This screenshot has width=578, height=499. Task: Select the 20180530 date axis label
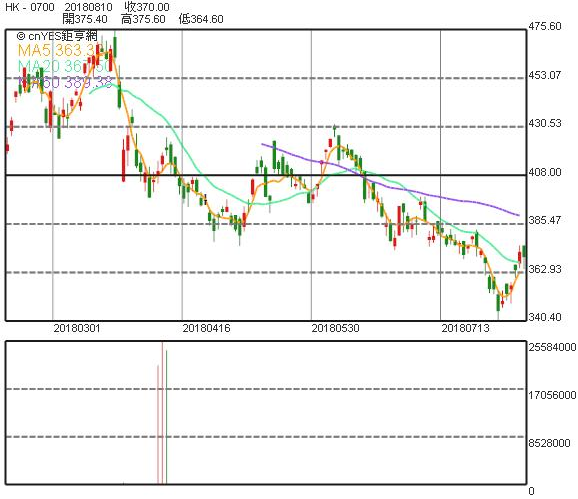pyautogui.click(x=335, y=328)
